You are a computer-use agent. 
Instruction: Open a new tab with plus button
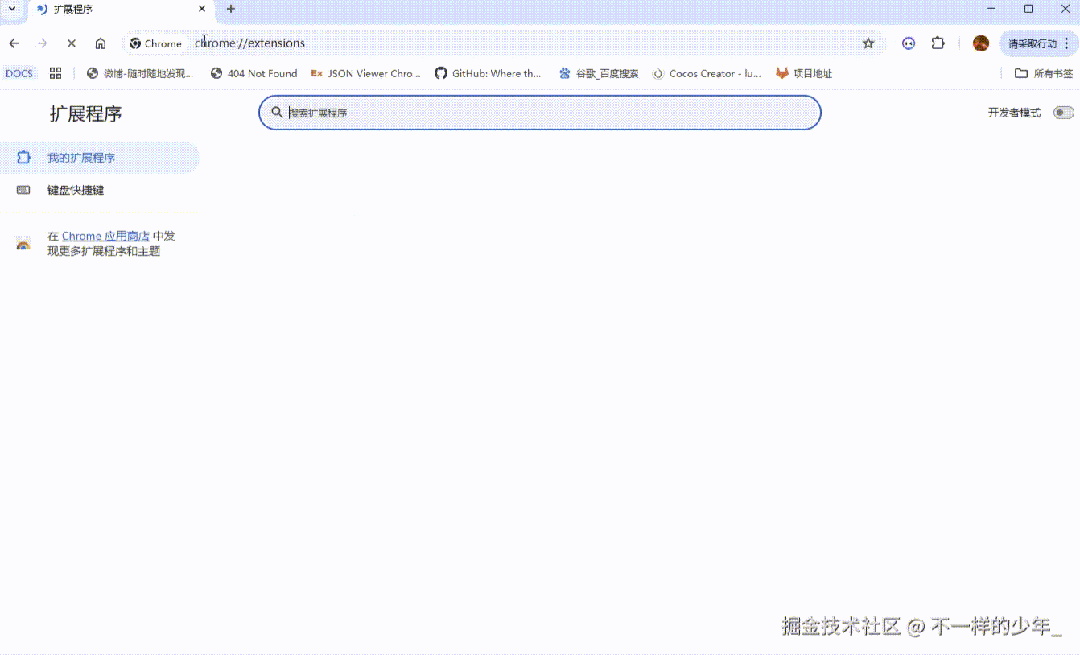(x=231, y=9)
